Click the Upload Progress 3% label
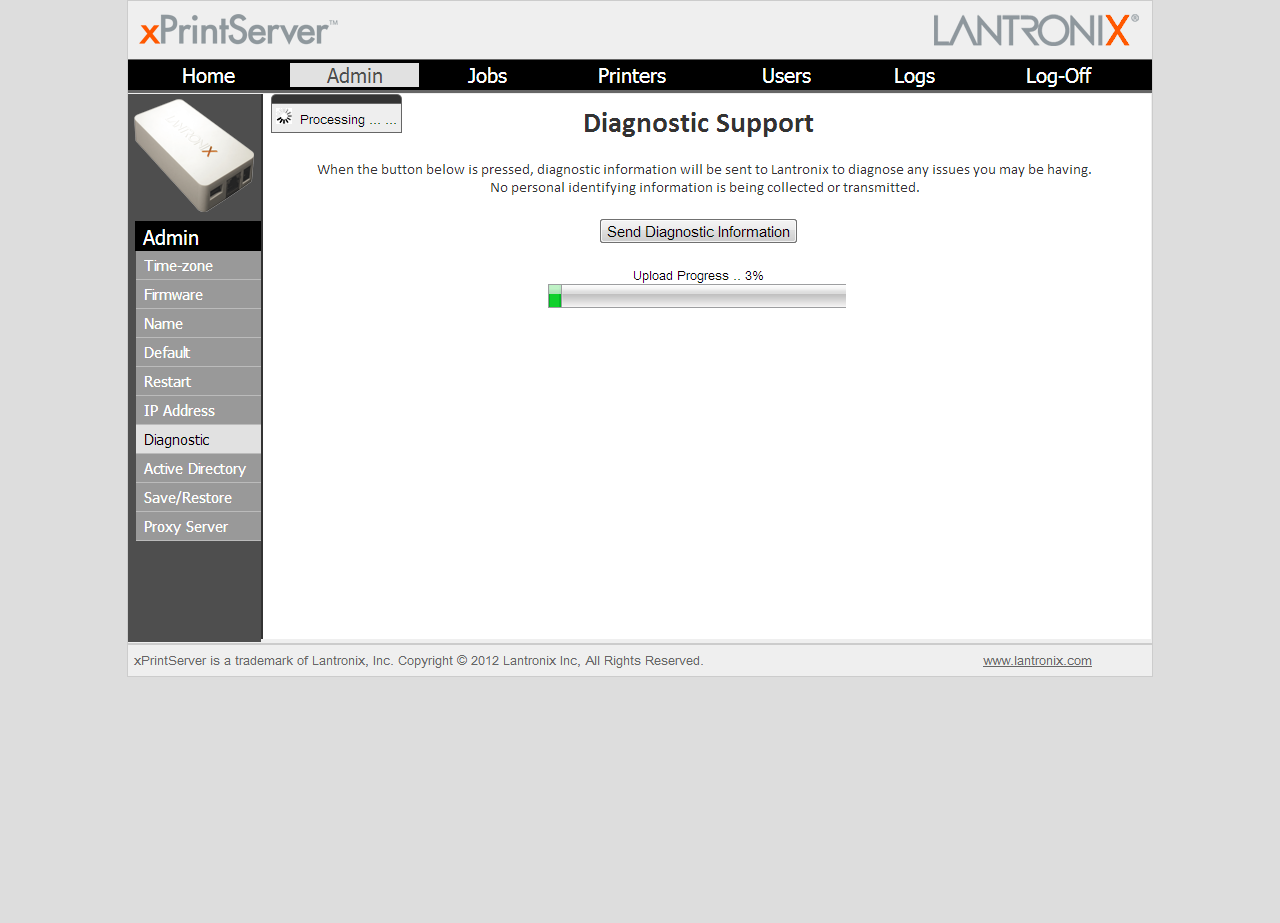Image resolution: width=1280 pixels, height=923 pixels. pos(698,276)
